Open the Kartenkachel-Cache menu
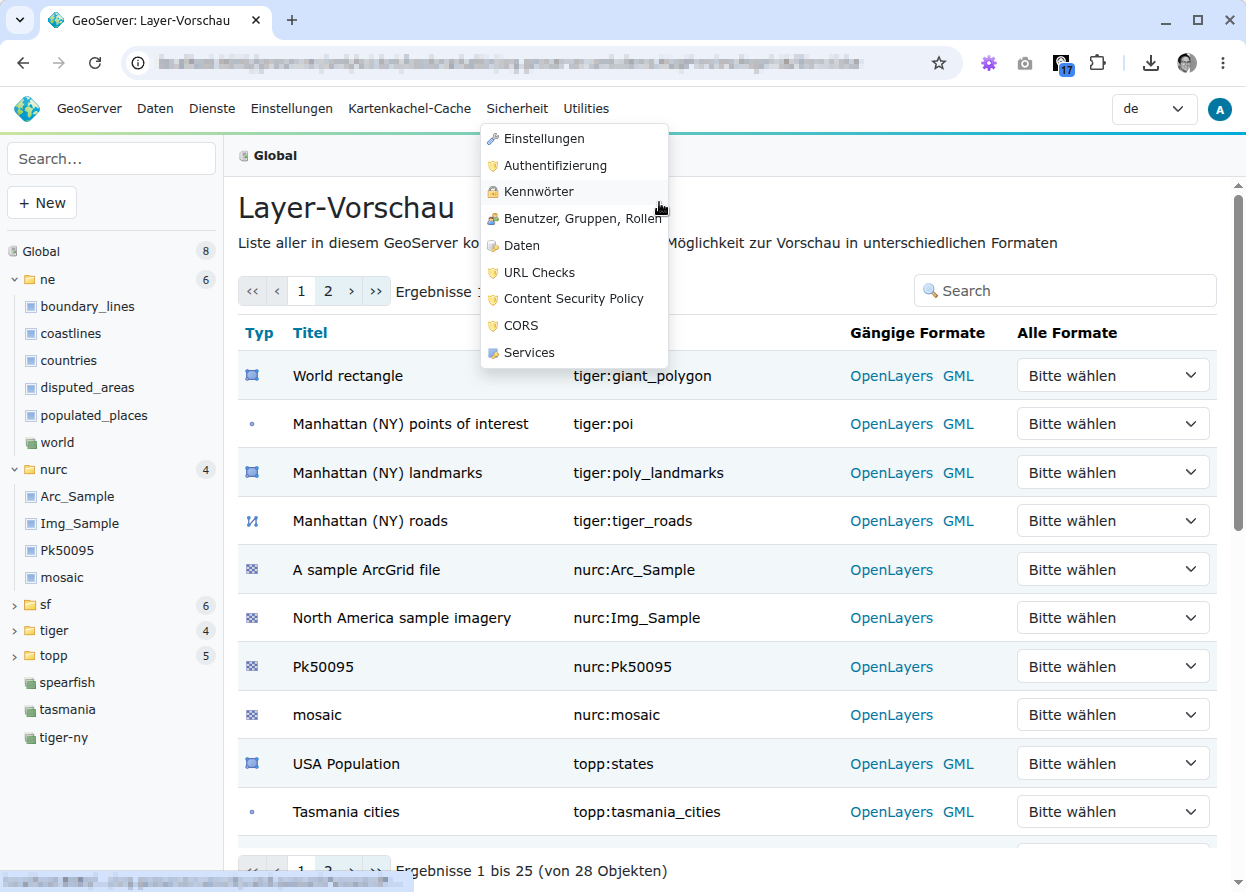The image size is (1246, 892). click(410, 109)
